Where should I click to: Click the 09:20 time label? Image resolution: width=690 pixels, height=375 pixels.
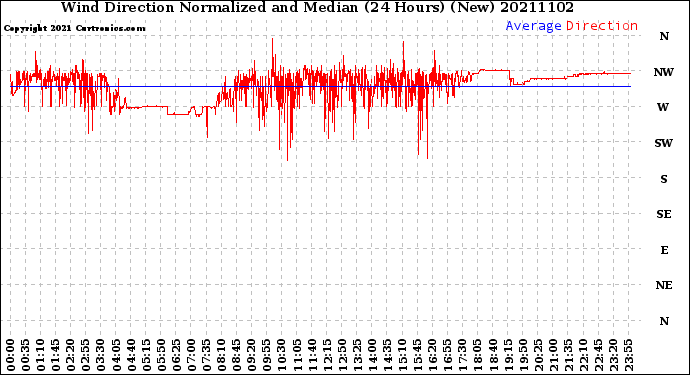pos(252,355)
